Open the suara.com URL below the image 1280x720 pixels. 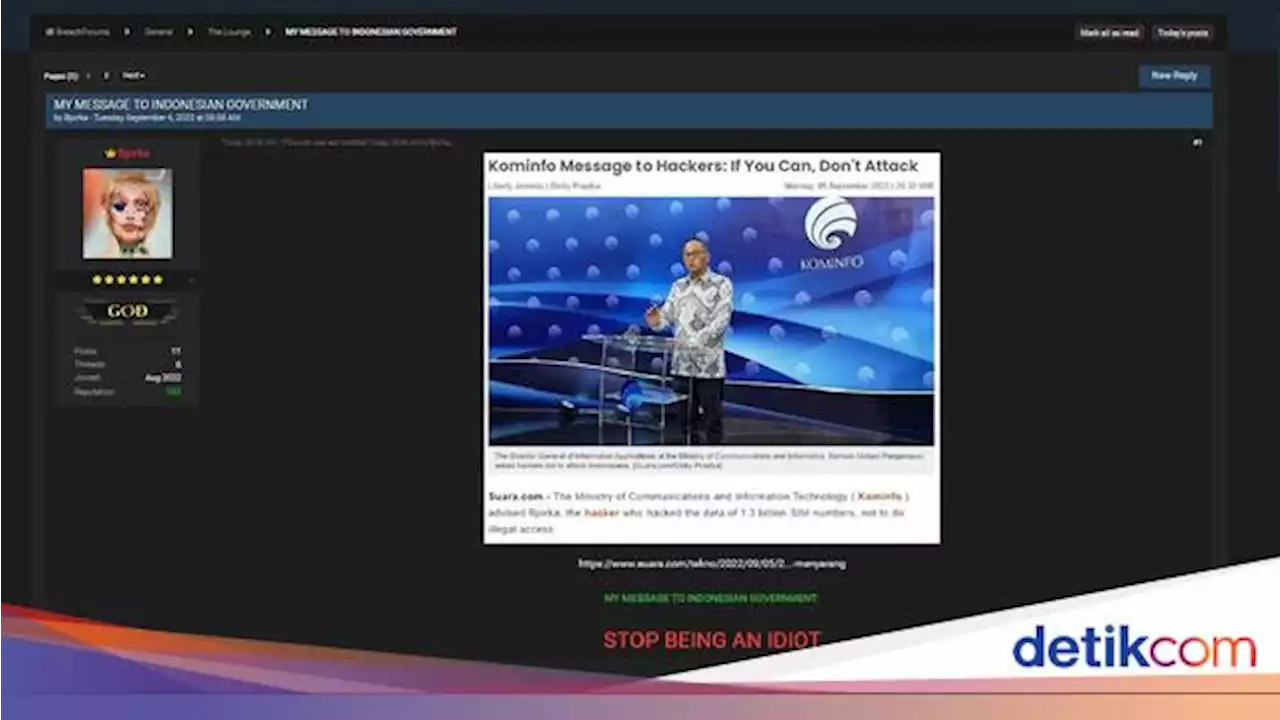point(712,564)
